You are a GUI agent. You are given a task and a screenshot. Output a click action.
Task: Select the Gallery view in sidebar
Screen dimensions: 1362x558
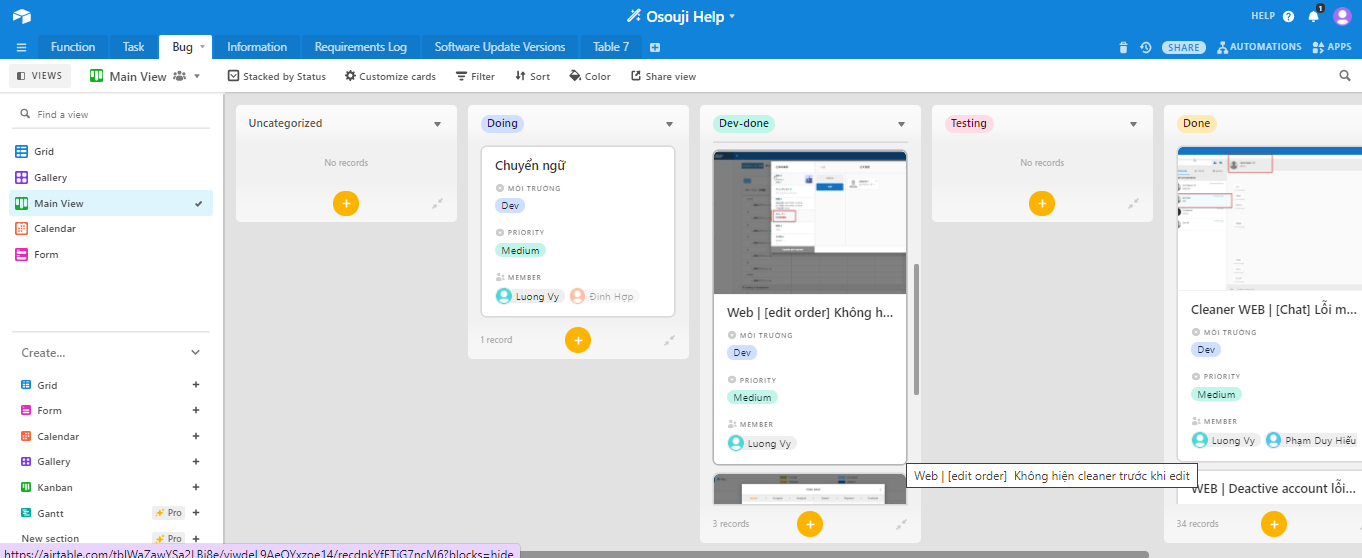tap(111, 178)
